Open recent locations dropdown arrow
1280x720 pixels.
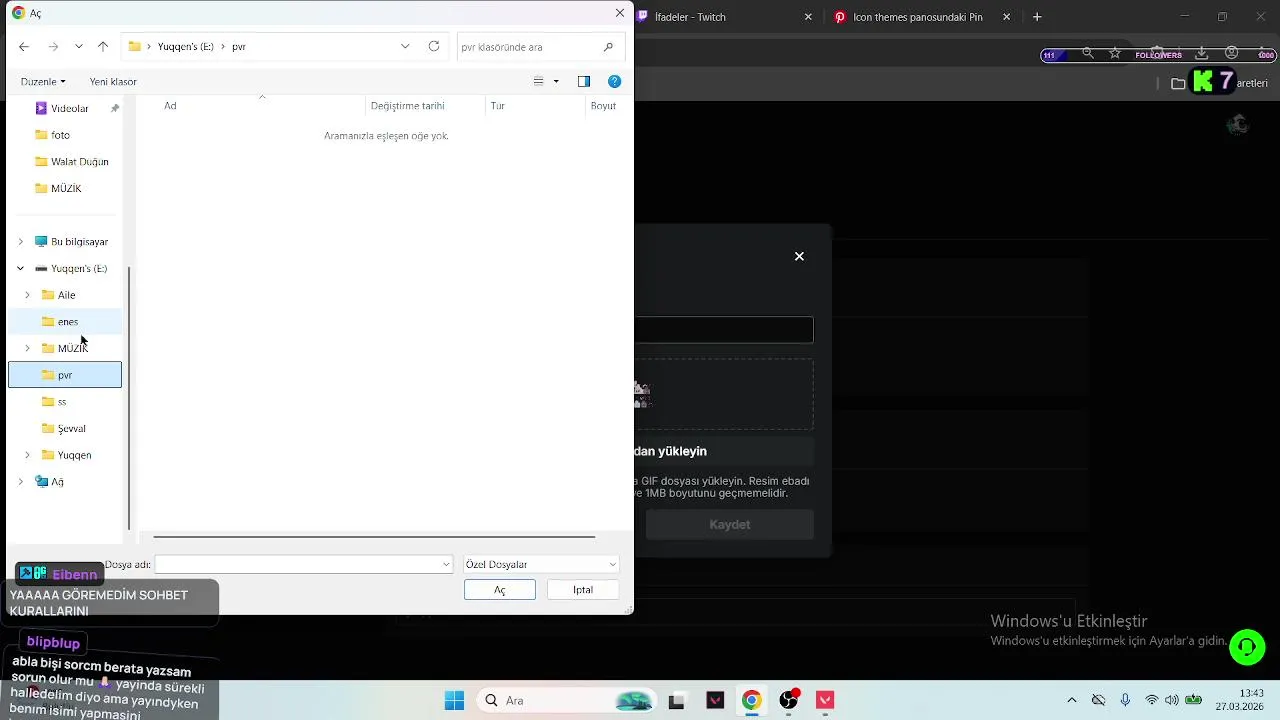[79, 47]
